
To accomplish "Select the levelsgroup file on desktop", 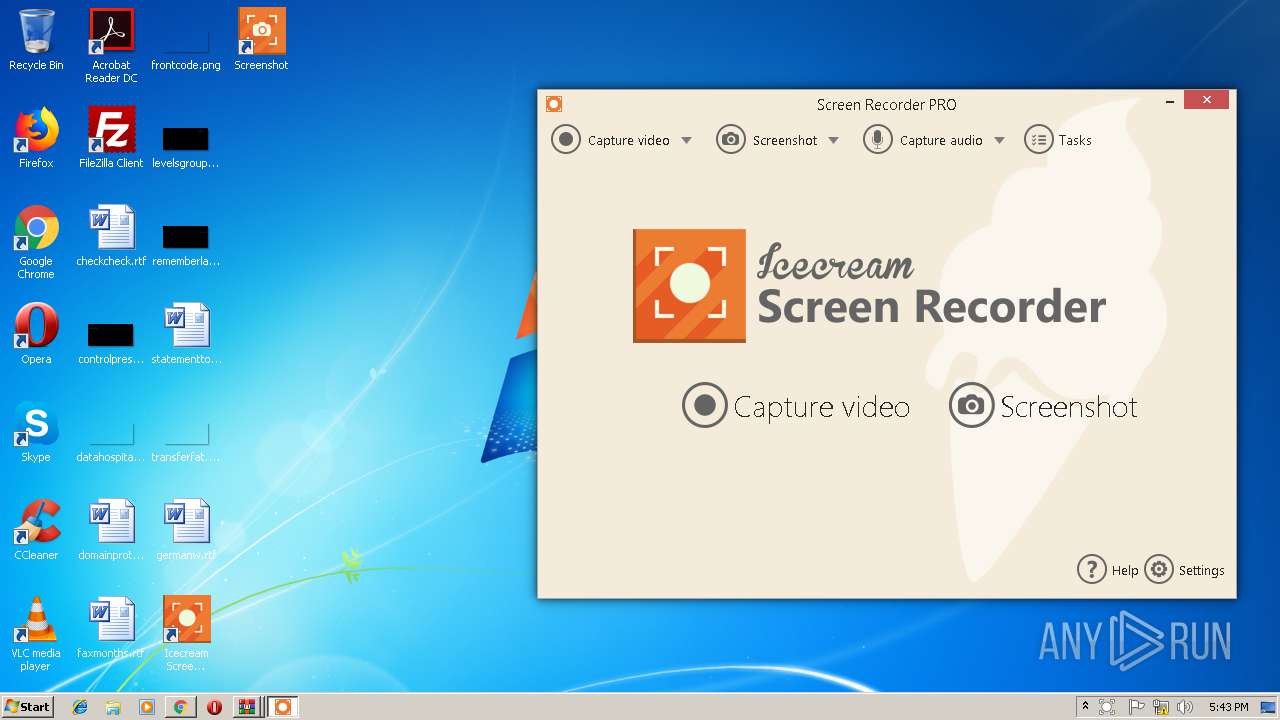I will [186, 146].
